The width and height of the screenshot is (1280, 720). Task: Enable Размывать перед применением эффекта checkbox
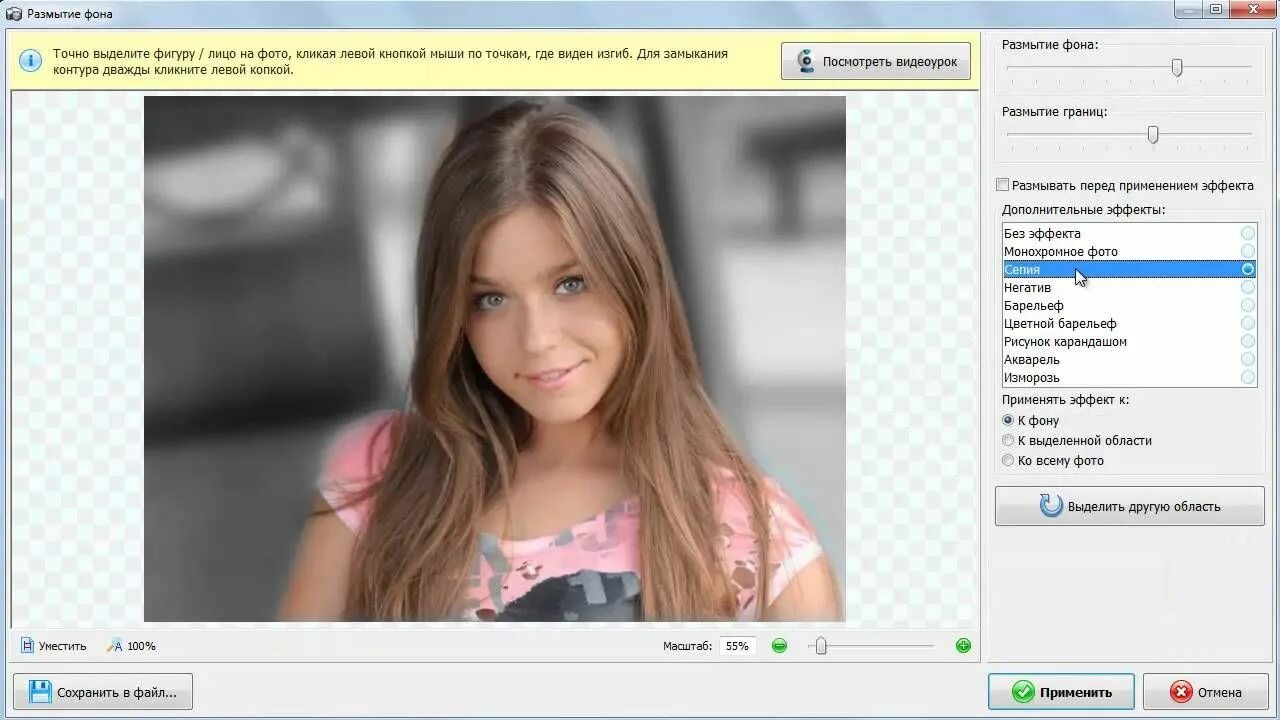tap(1003, 185)
